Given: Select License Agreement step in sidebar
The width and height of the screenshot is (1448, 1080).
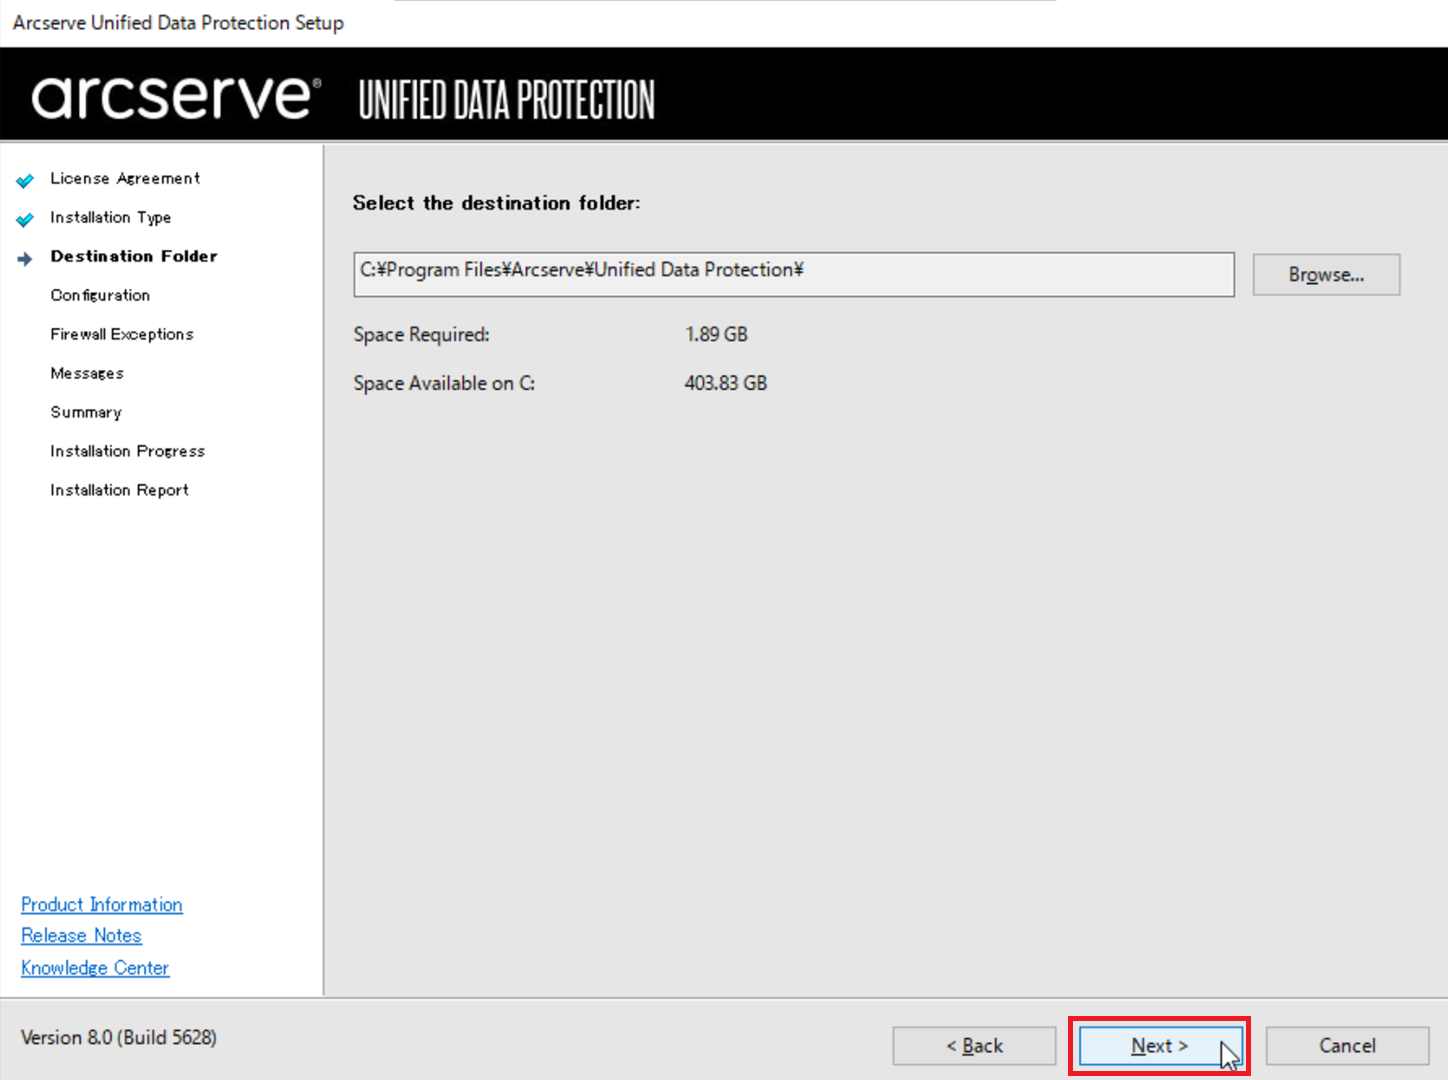Looking at the screenshot, I should [x=125, y=178].
